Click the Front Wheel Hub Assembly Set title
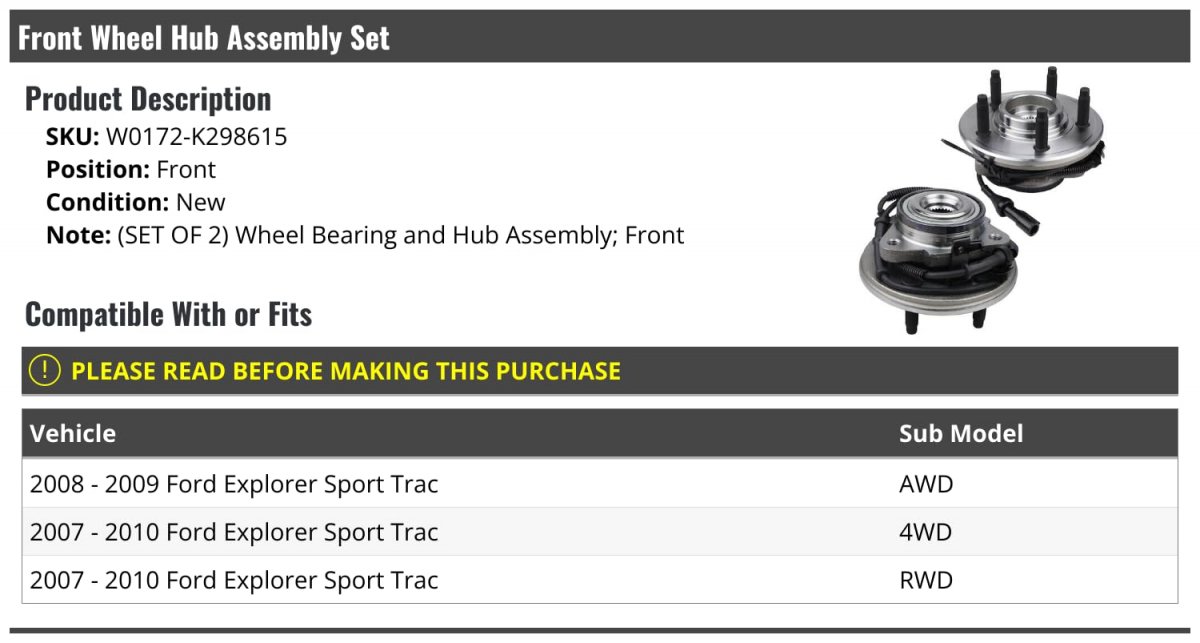Viewport: 1200px width, 643px height. tap(204, 38)
